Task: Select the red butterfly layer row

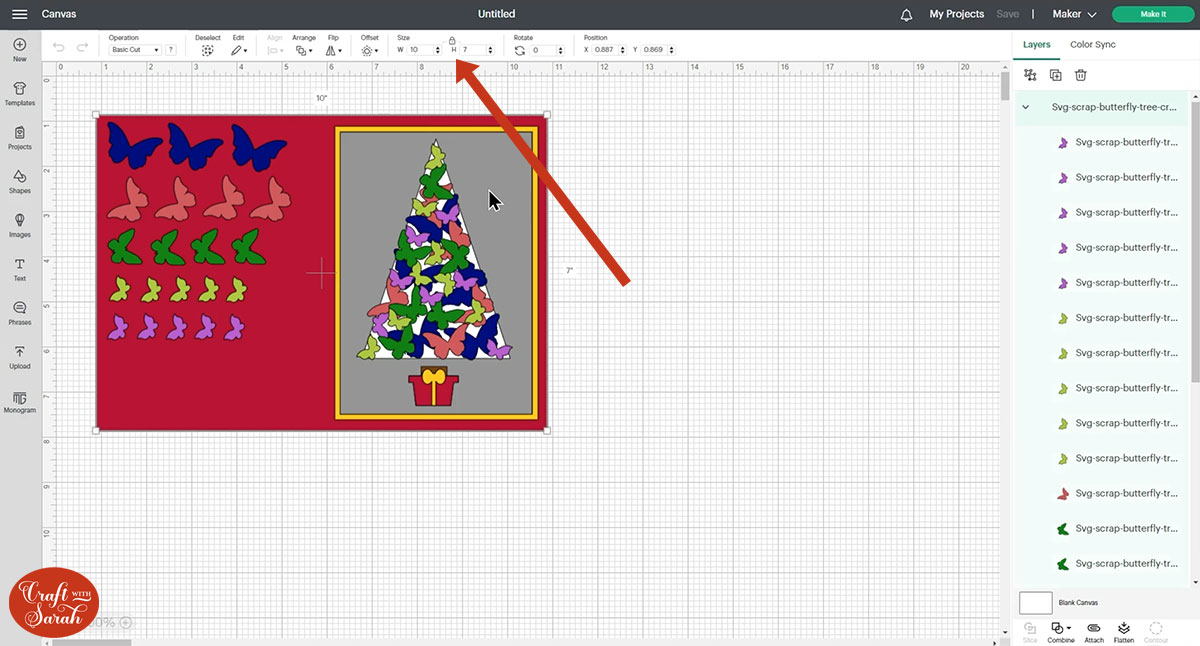Action: [x=1104, y=493]
